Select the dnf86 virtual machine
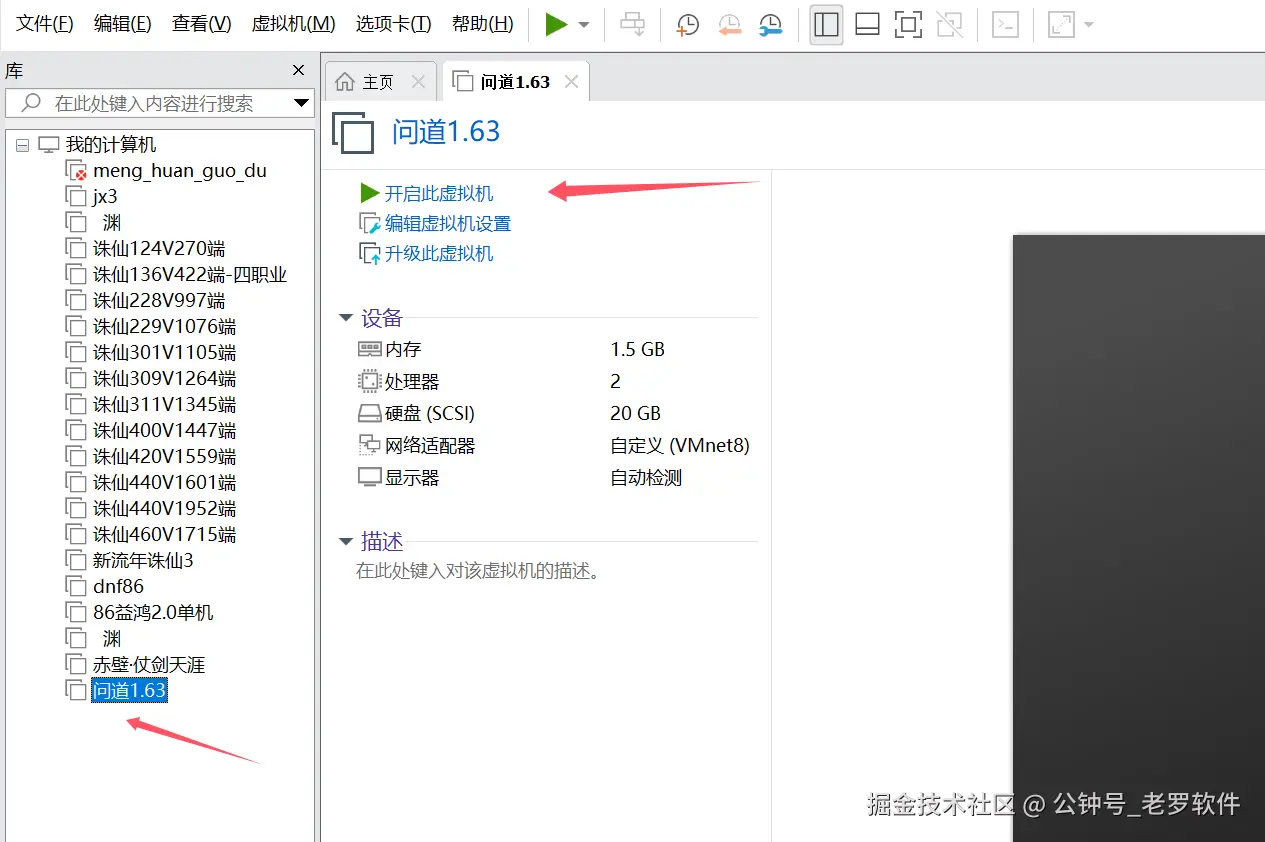This screenshot has height=842, width=1265. (x=118, y=587)
